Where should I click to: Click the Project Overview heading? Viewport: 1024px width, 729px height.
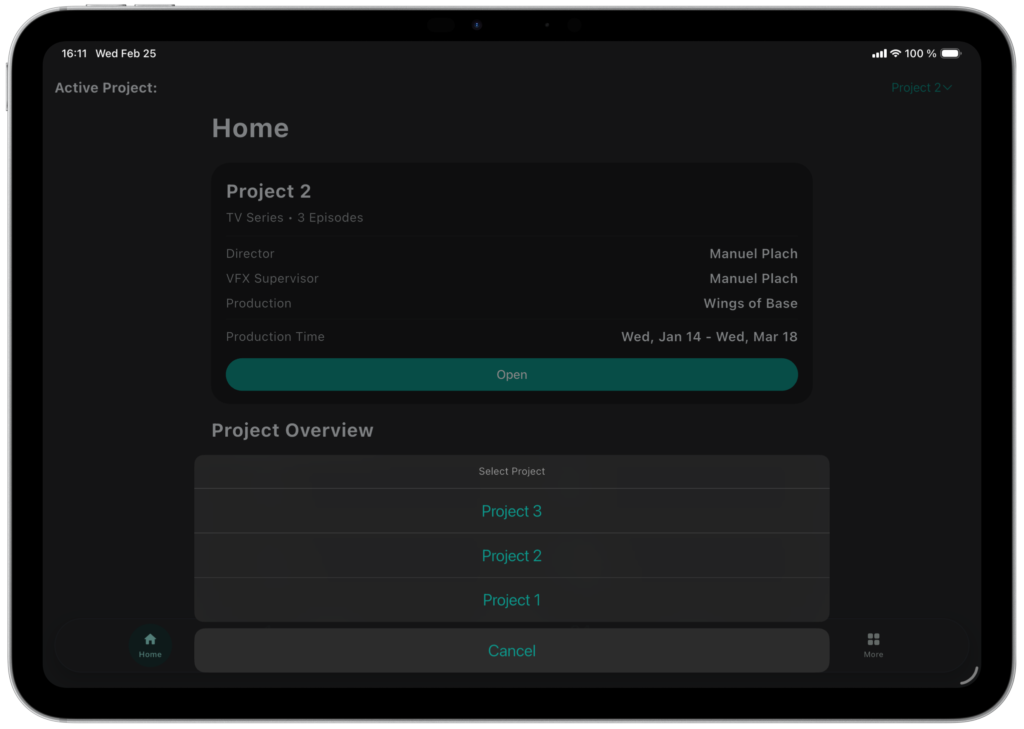coord(292,431)
